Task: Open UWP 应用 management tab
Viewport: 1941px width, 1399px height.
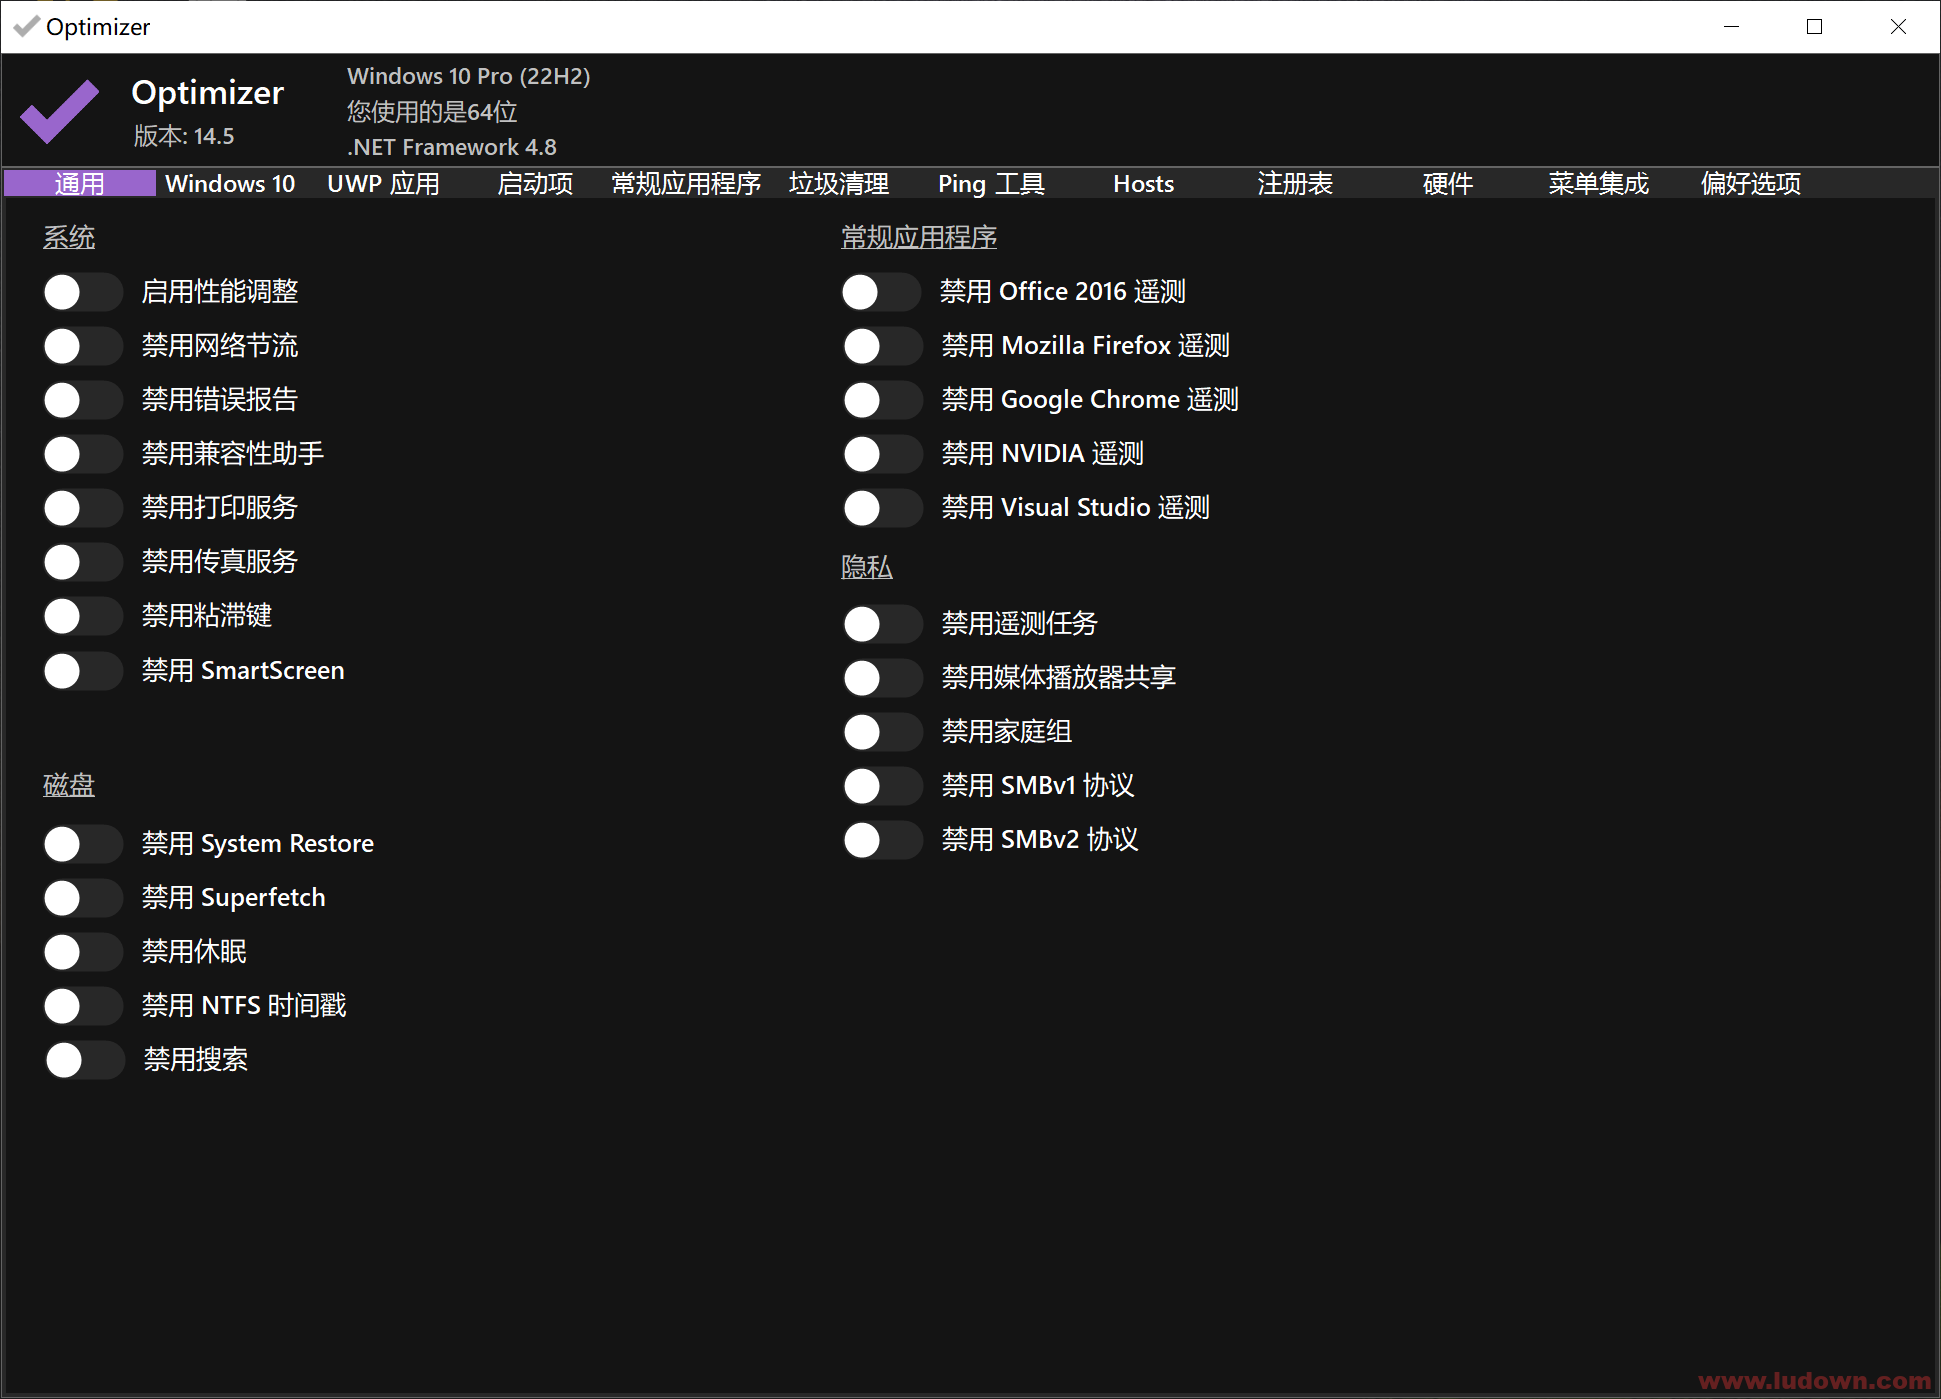Action: coord(381,184)
